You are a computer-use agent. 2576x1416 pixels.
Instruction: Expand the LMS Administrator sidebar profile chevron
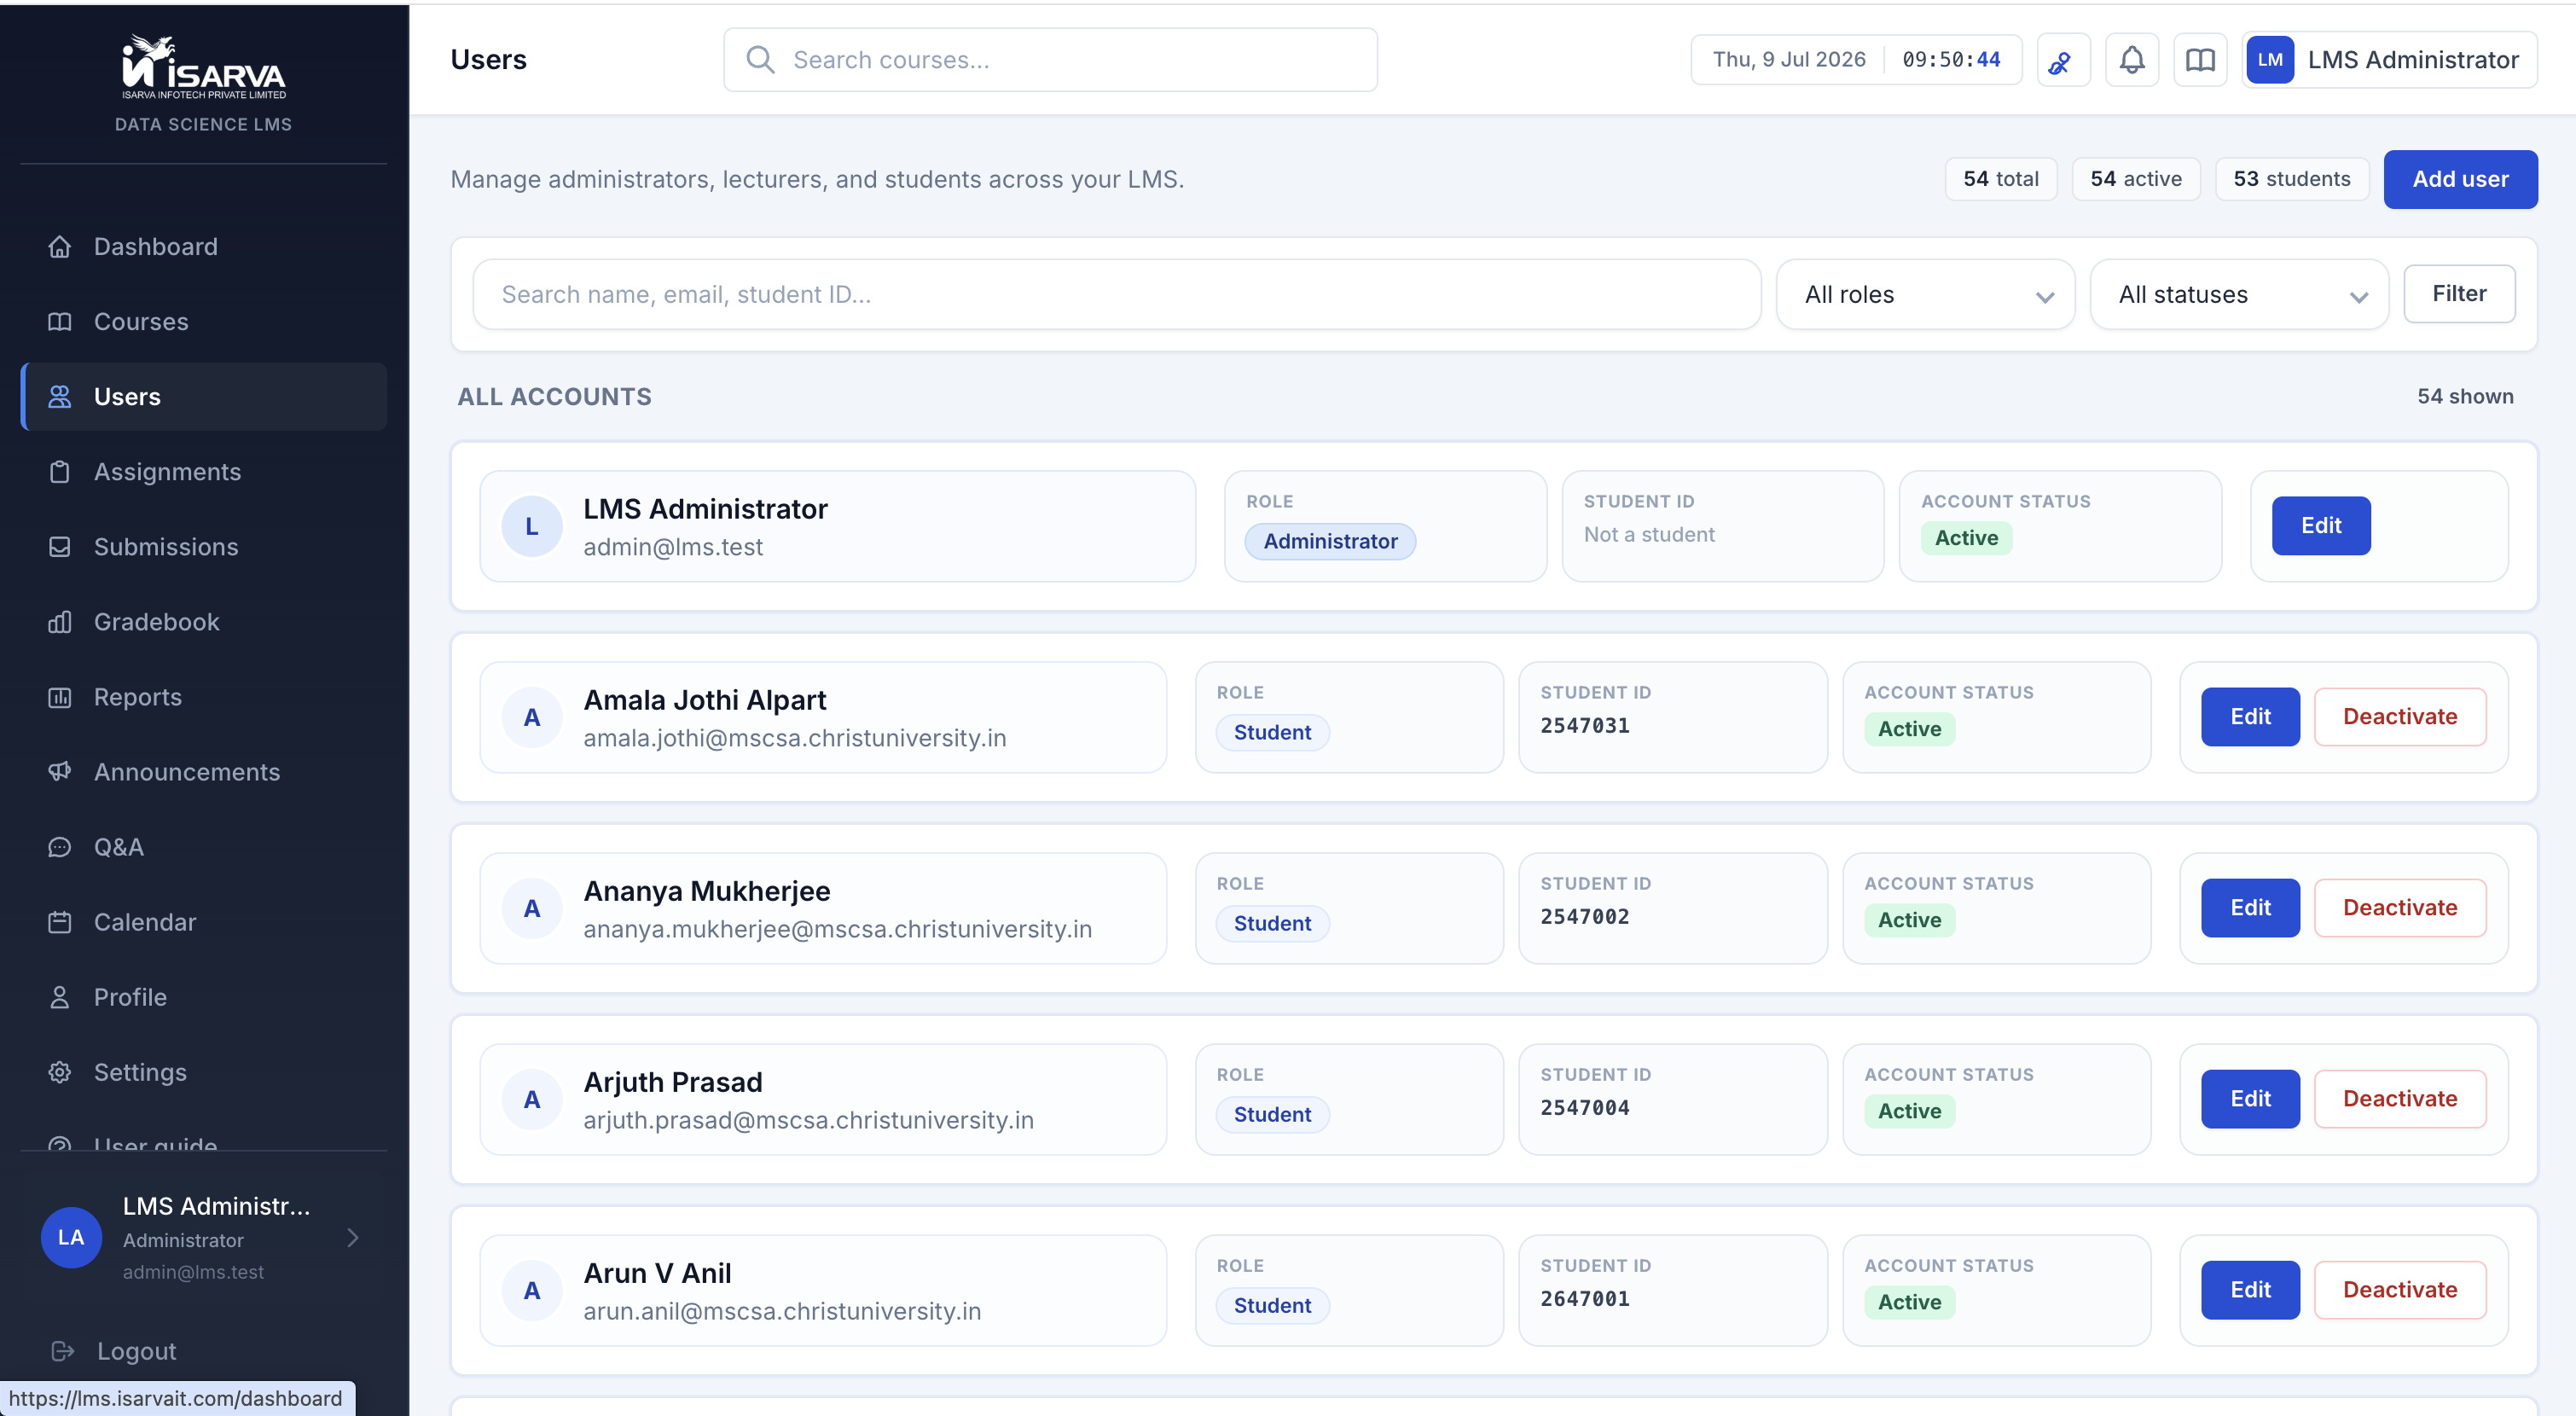[x=352, y=1238]
